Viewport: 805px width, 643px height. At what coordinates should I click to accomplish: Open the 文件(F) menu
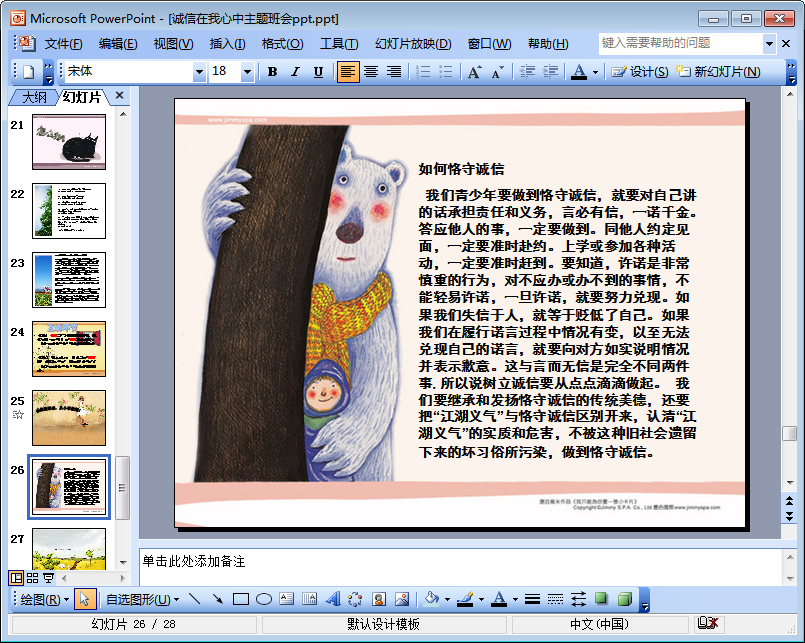(x=63, y=44)
